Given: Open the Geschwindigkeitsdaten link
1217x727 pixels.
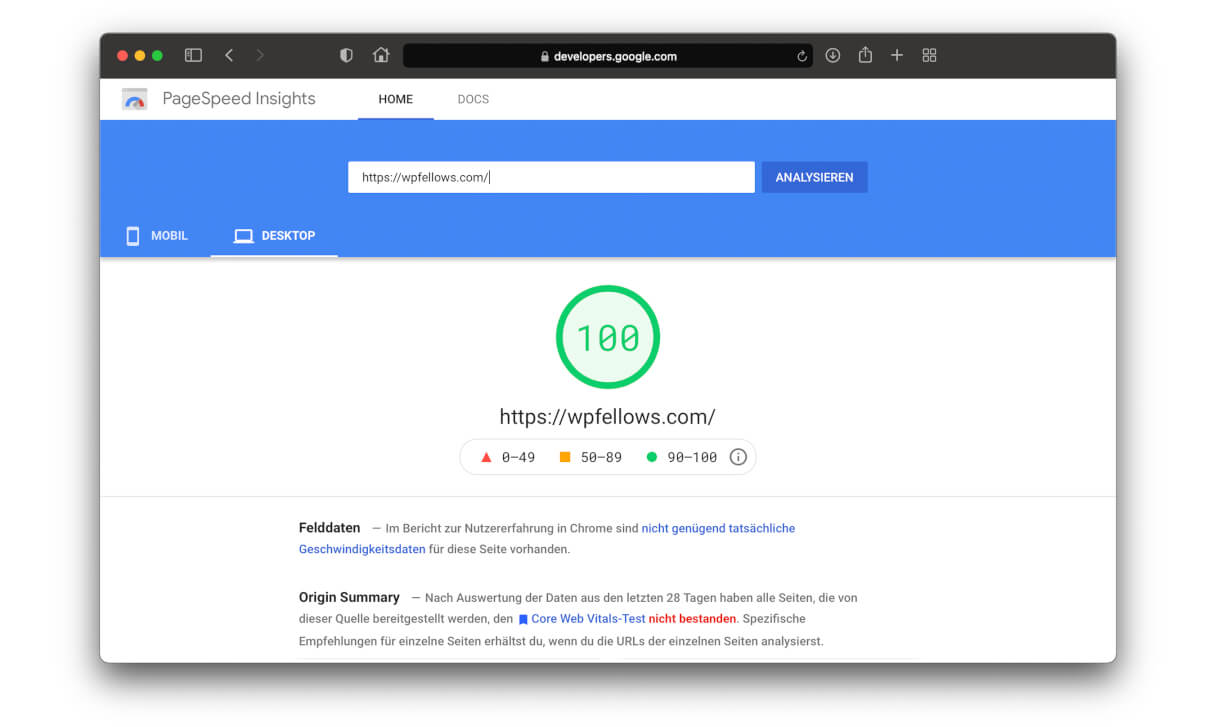Looking at the screenshot, I should point(362,549).
